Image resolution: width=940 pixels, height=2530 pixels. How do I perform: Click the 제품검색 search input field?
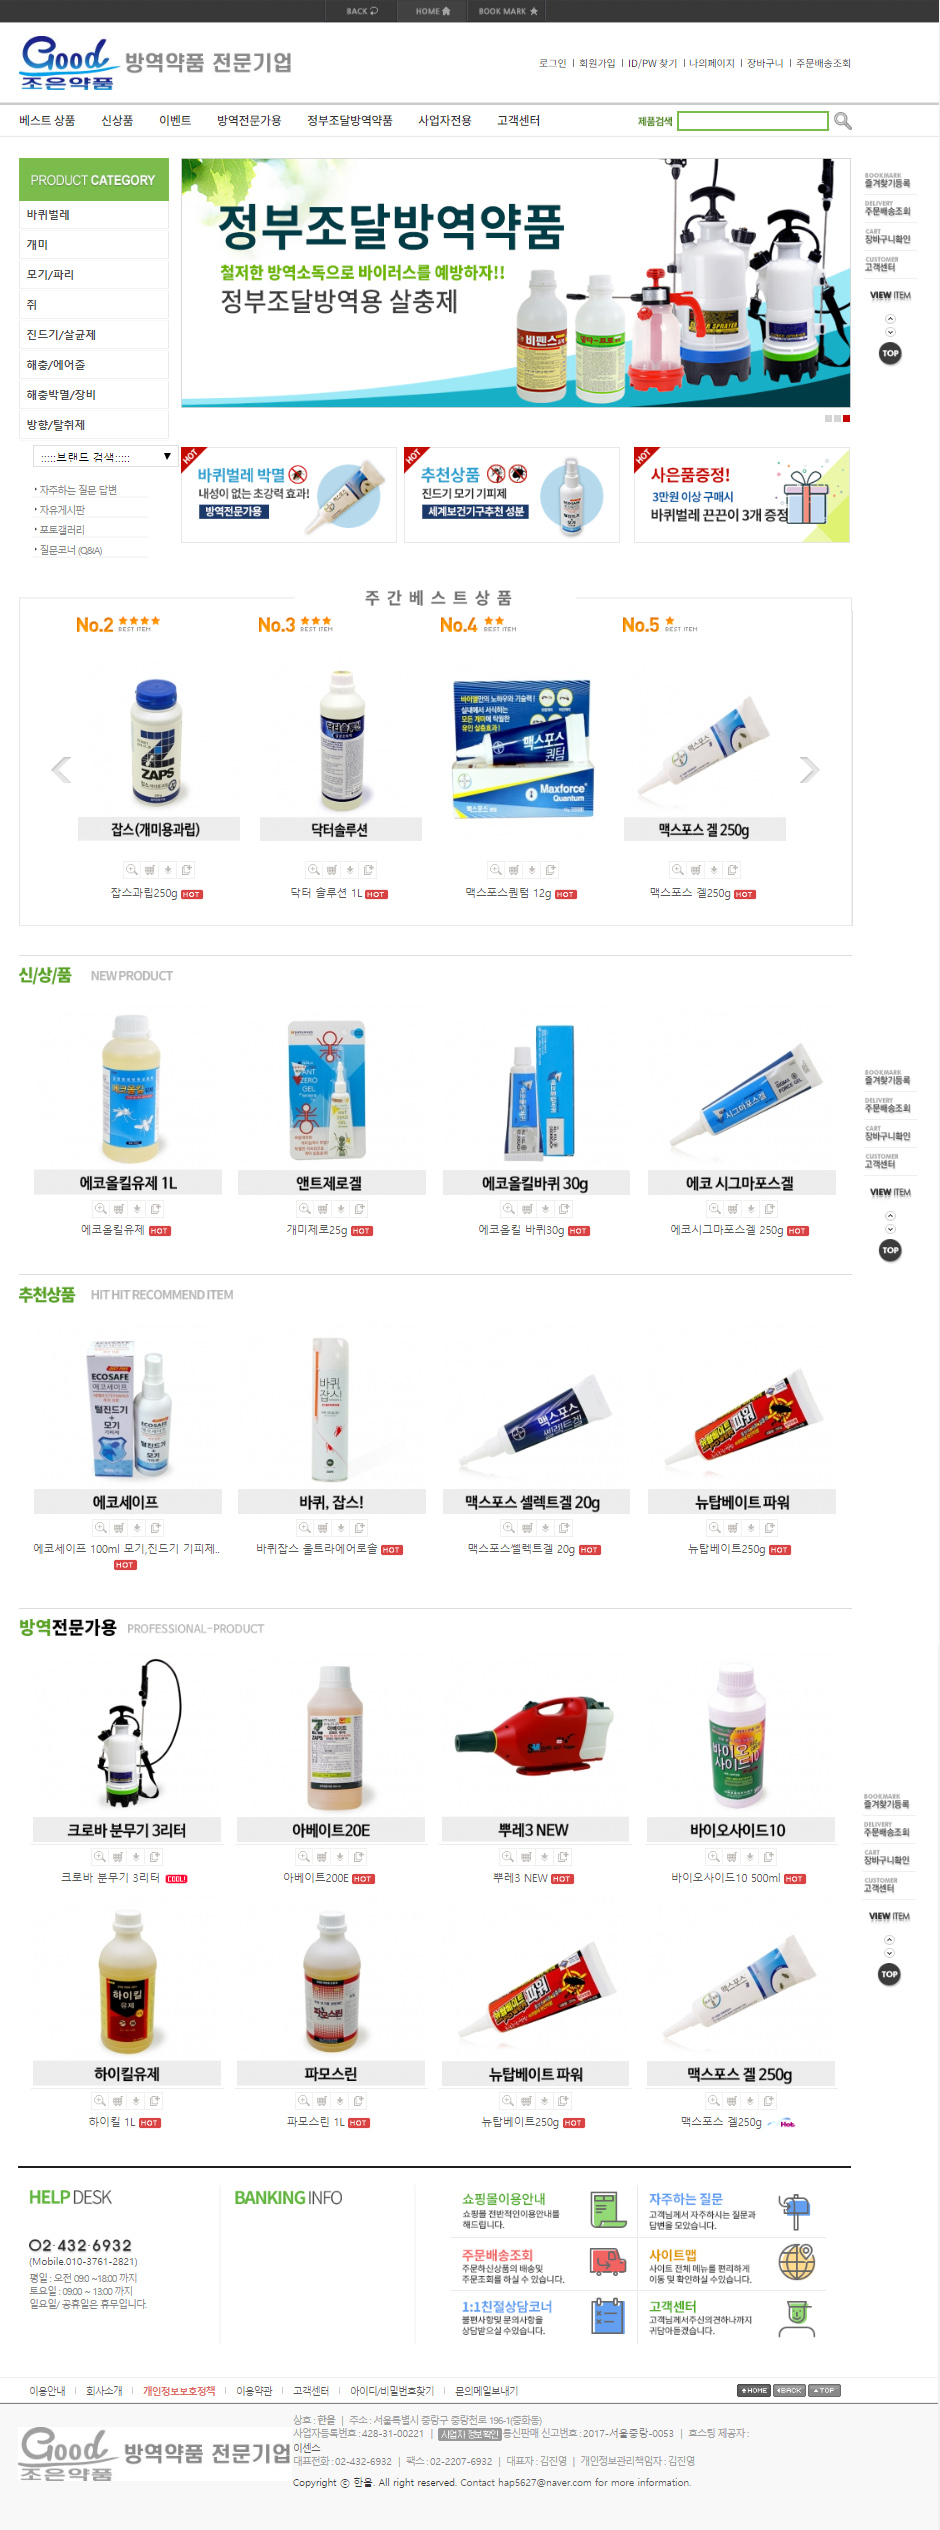[x=753, y=121]
